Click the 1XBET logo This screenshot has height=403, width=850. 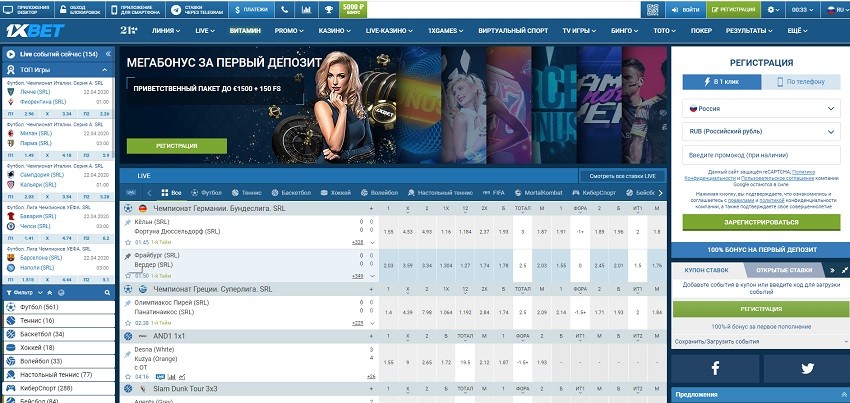coord(35,31)
